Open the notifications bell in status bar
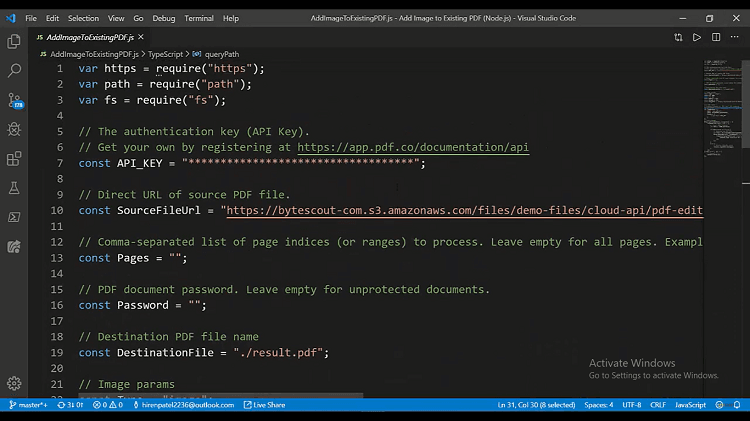750x421 pixels. coord(737,405)
